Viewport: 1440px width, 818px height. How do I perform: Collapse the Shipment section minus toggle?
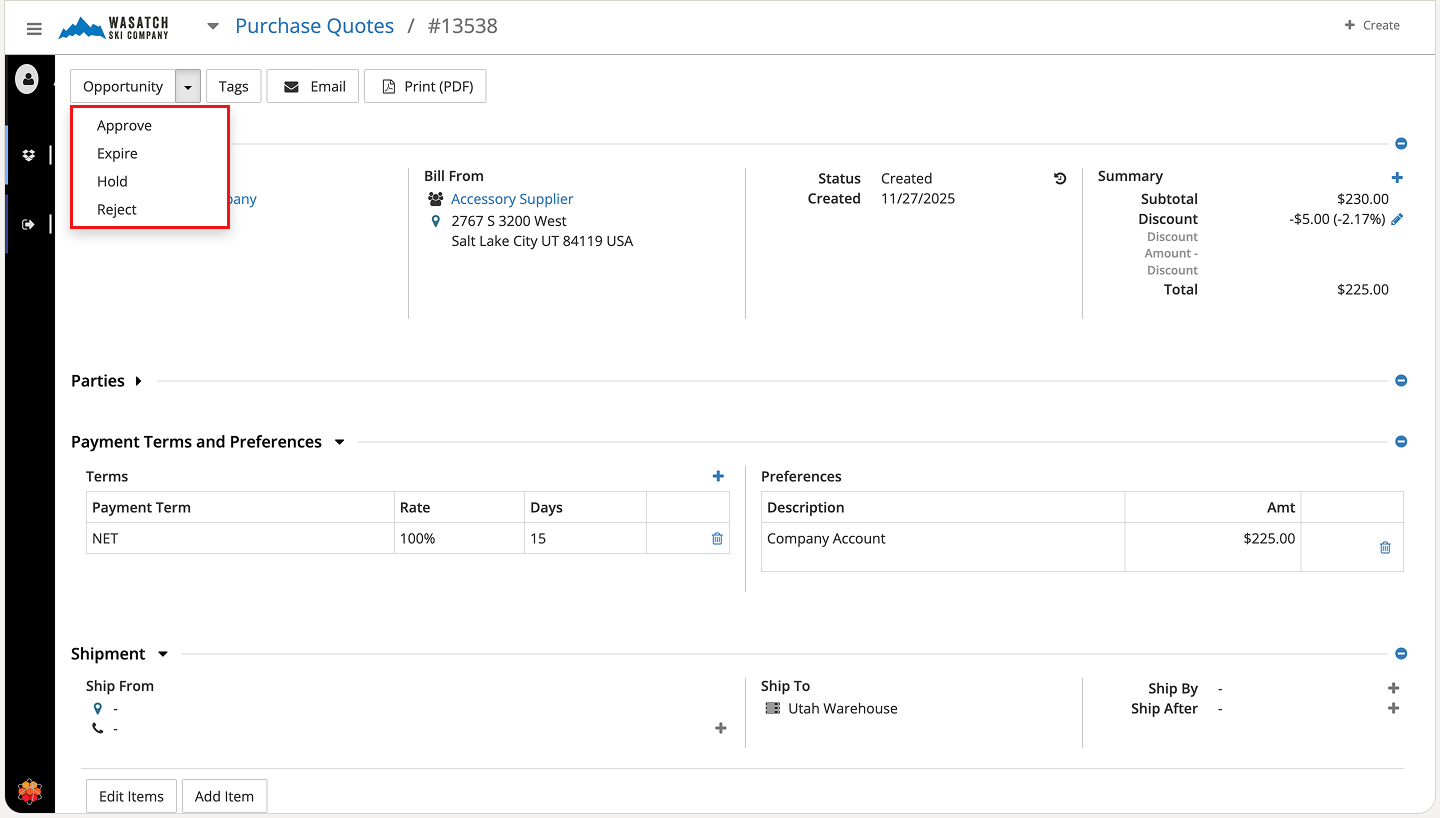(1401, 654)
